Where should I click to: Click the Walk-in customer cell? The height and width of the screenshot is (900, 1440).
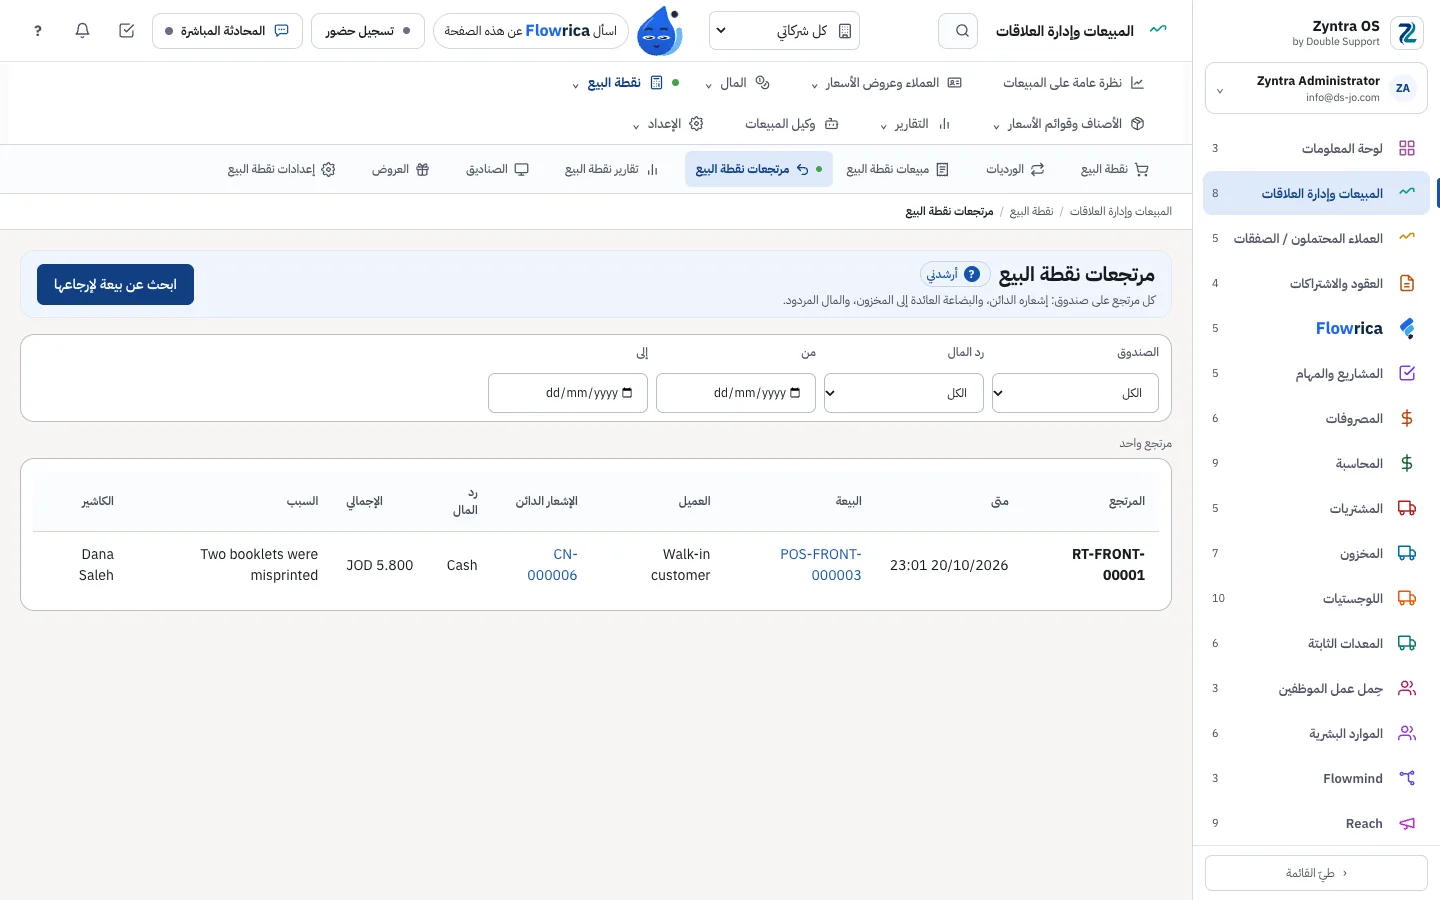coord(681,565)
